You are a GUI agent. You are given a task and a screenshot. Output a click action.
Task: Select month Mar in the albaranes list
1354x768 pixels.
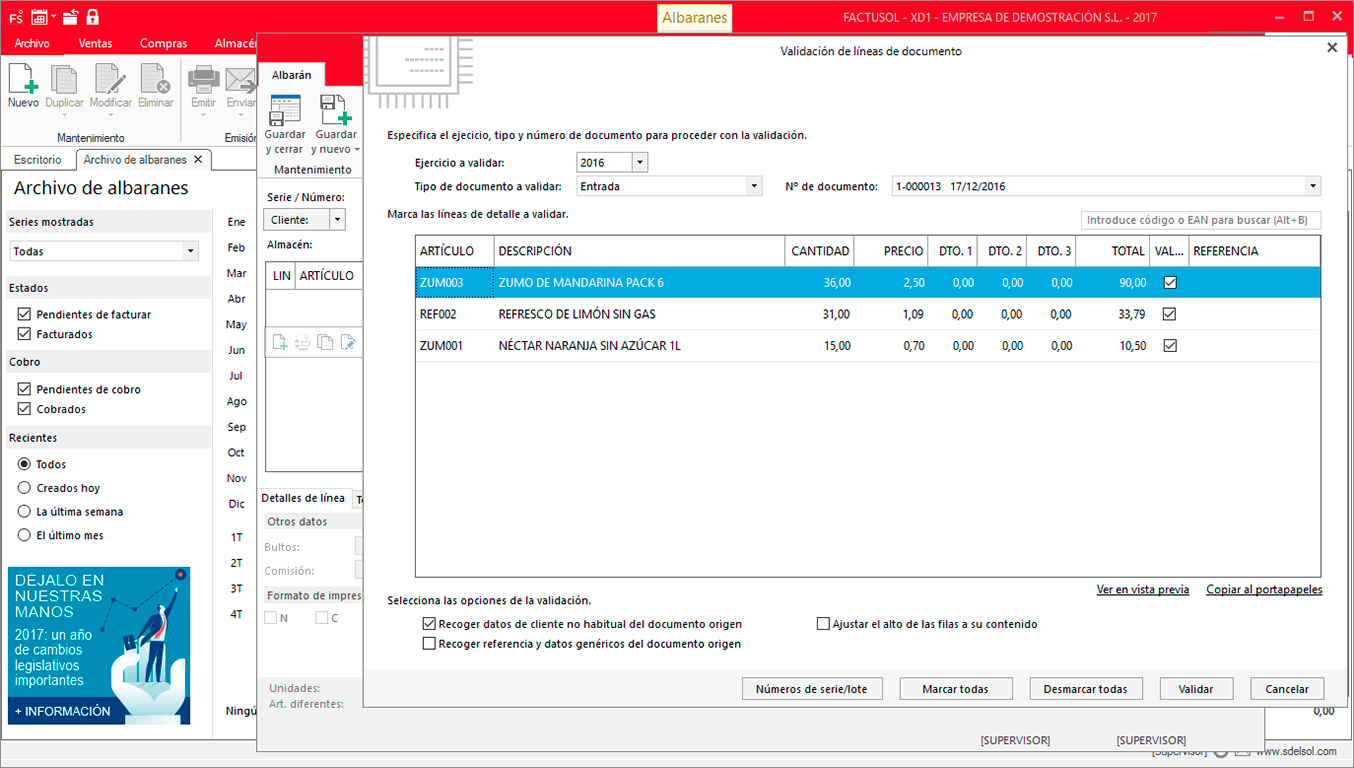point(237,273)
